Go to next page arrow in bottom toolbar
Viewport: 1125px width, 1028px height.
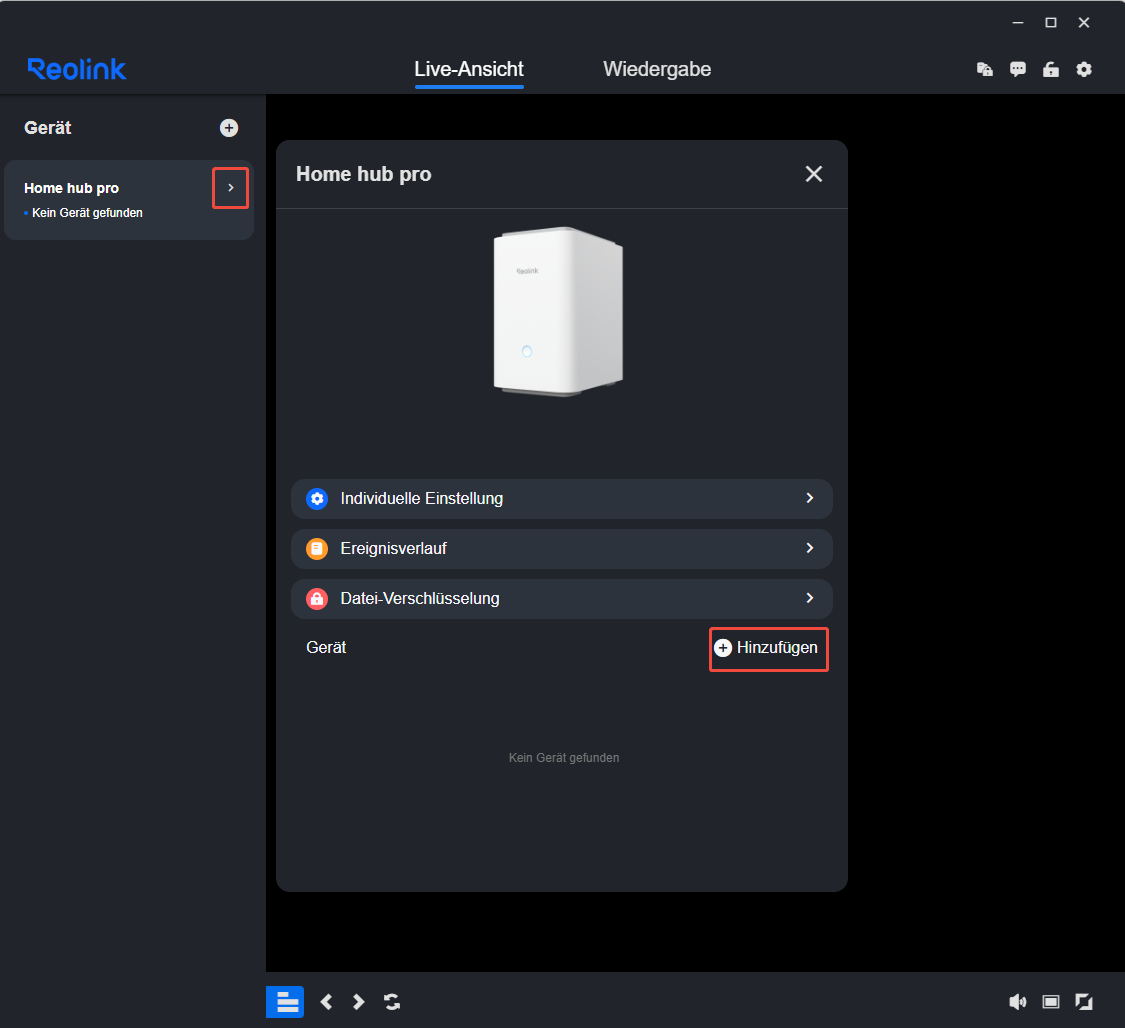coord(359,1001)
